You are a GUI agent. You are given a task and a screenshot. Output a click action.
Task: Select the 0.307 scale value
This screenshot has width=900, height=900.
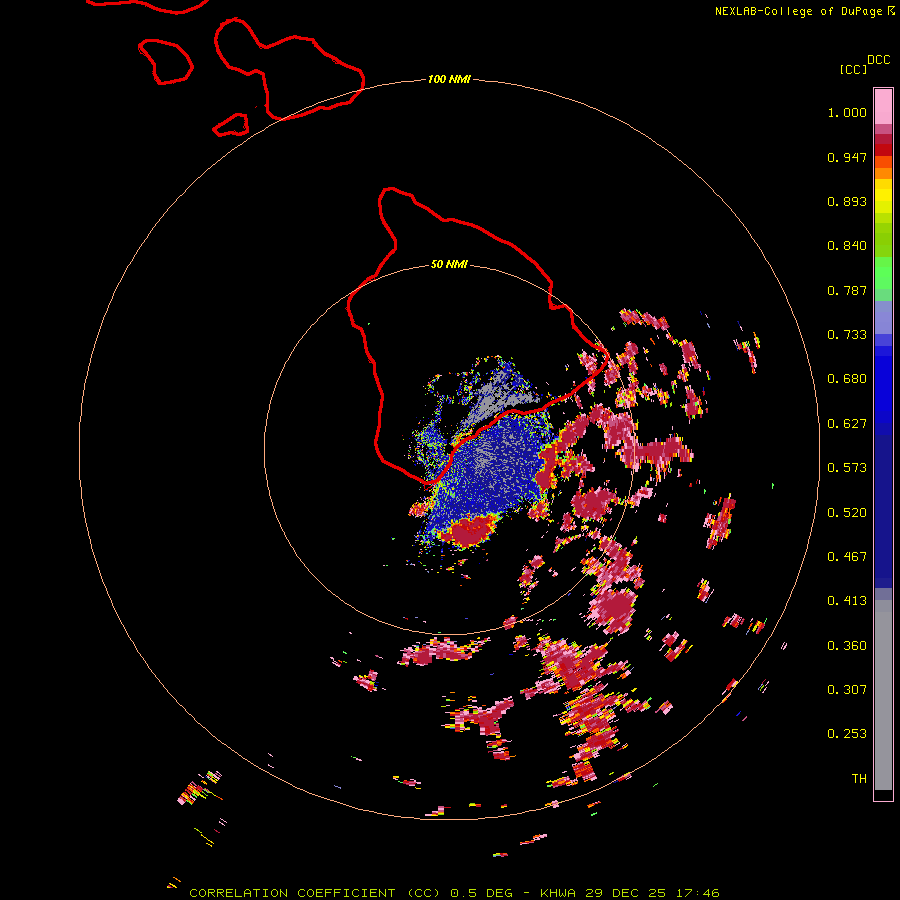click(x=847, y=690)
